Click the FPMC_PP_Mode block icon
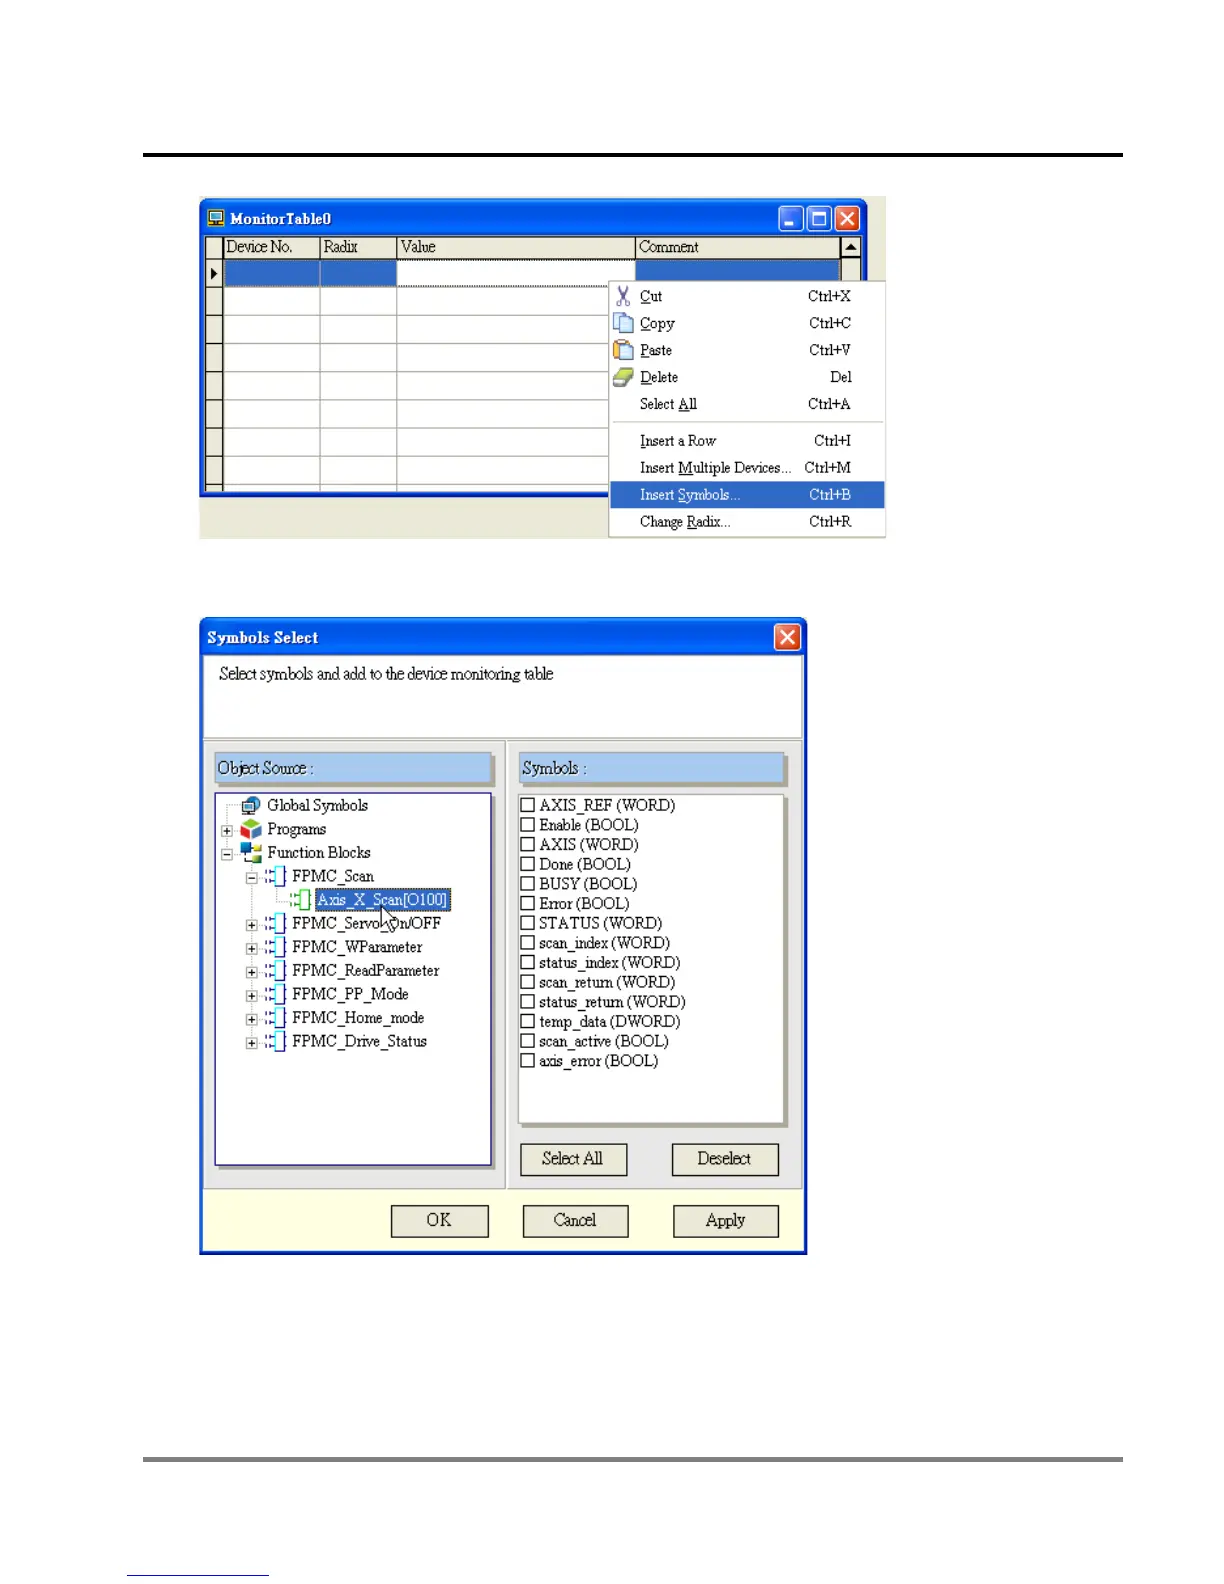This screenshot has width=1224, height=1584. click(275, 994)
